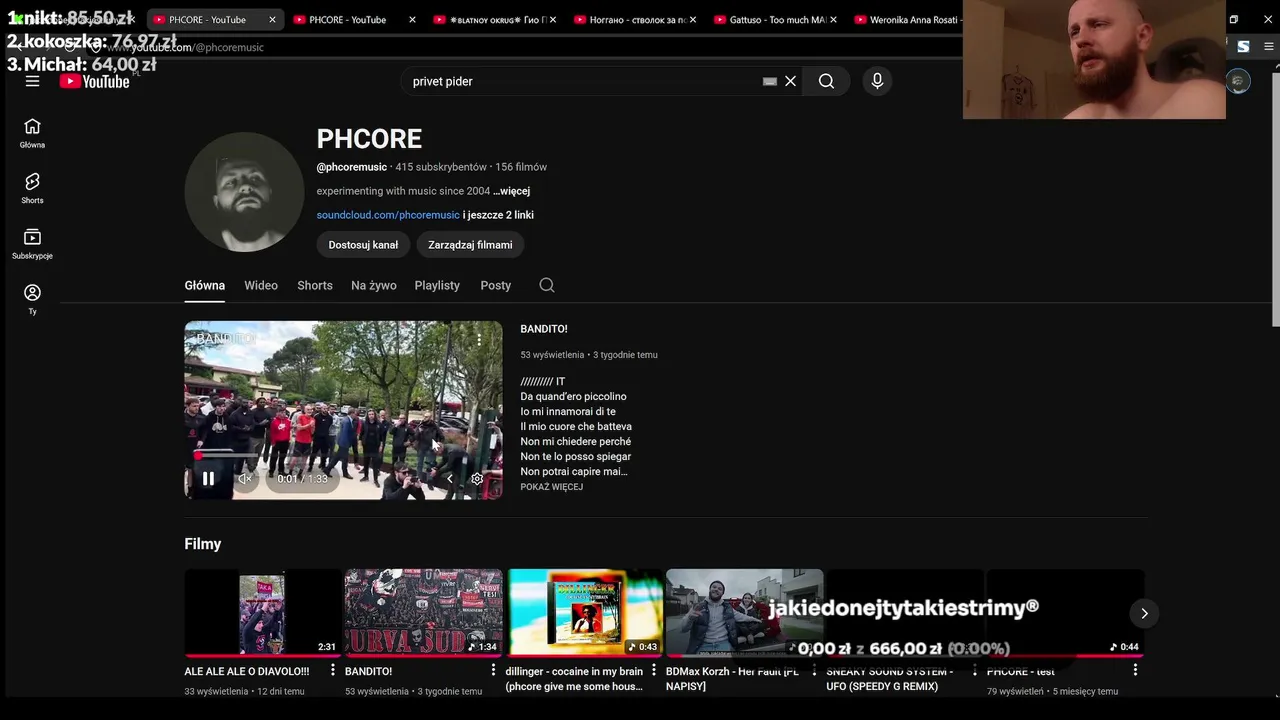Expand video description via POKAŻ WIĘCEJ

[x=551, y=487]
